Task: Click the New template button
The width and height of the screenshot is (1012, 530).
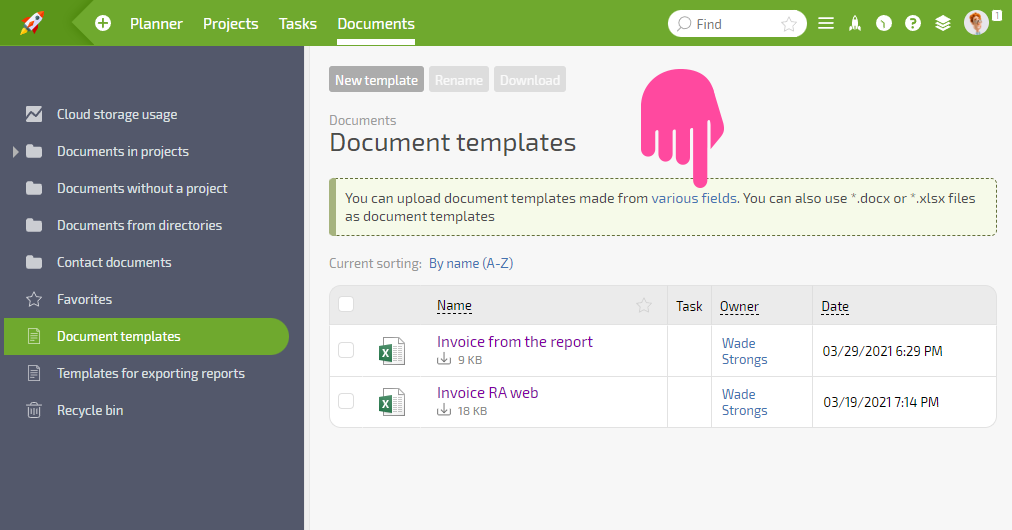Action: pos(376,79)
